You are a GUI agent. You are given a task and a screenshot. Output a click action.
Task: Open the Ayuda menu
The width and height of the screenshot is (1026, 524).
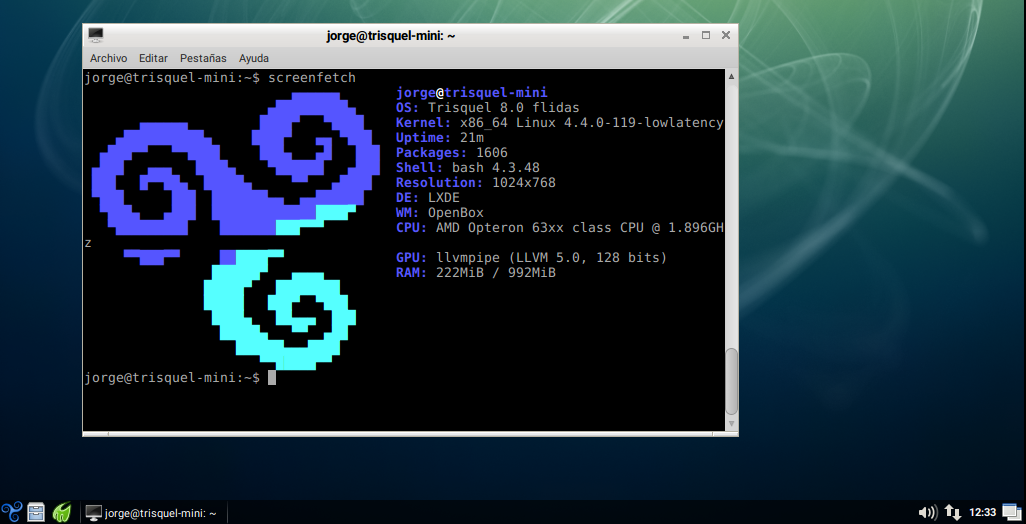[254, 59]
